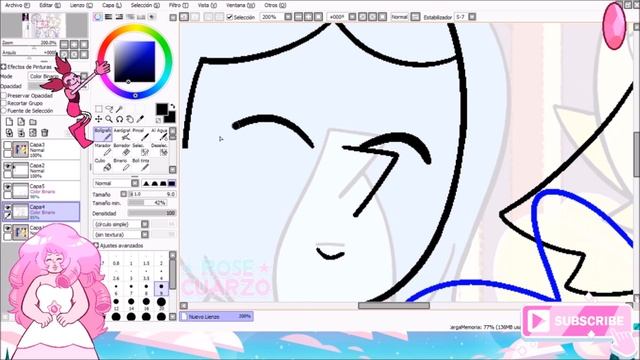Select the Capa5 layer

[41, 191]
